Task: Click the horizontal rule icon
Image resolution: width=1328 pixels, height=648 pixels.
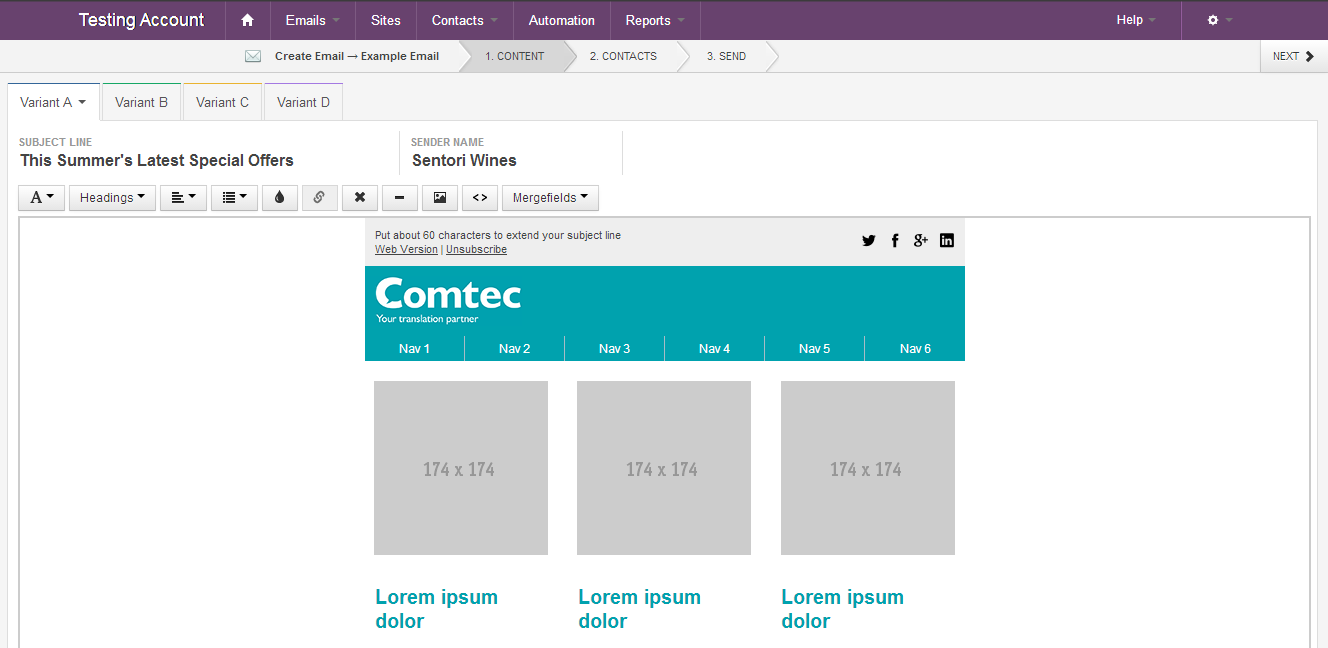Action: pos(399,198)
